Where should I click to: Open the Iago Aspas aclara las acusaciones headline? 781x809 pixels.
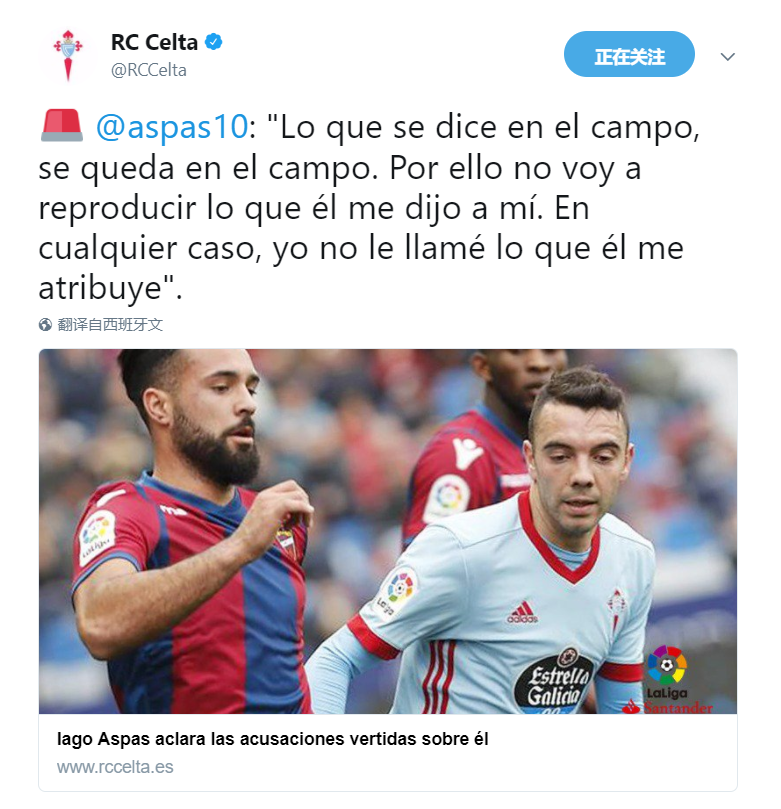click(272, 739)
